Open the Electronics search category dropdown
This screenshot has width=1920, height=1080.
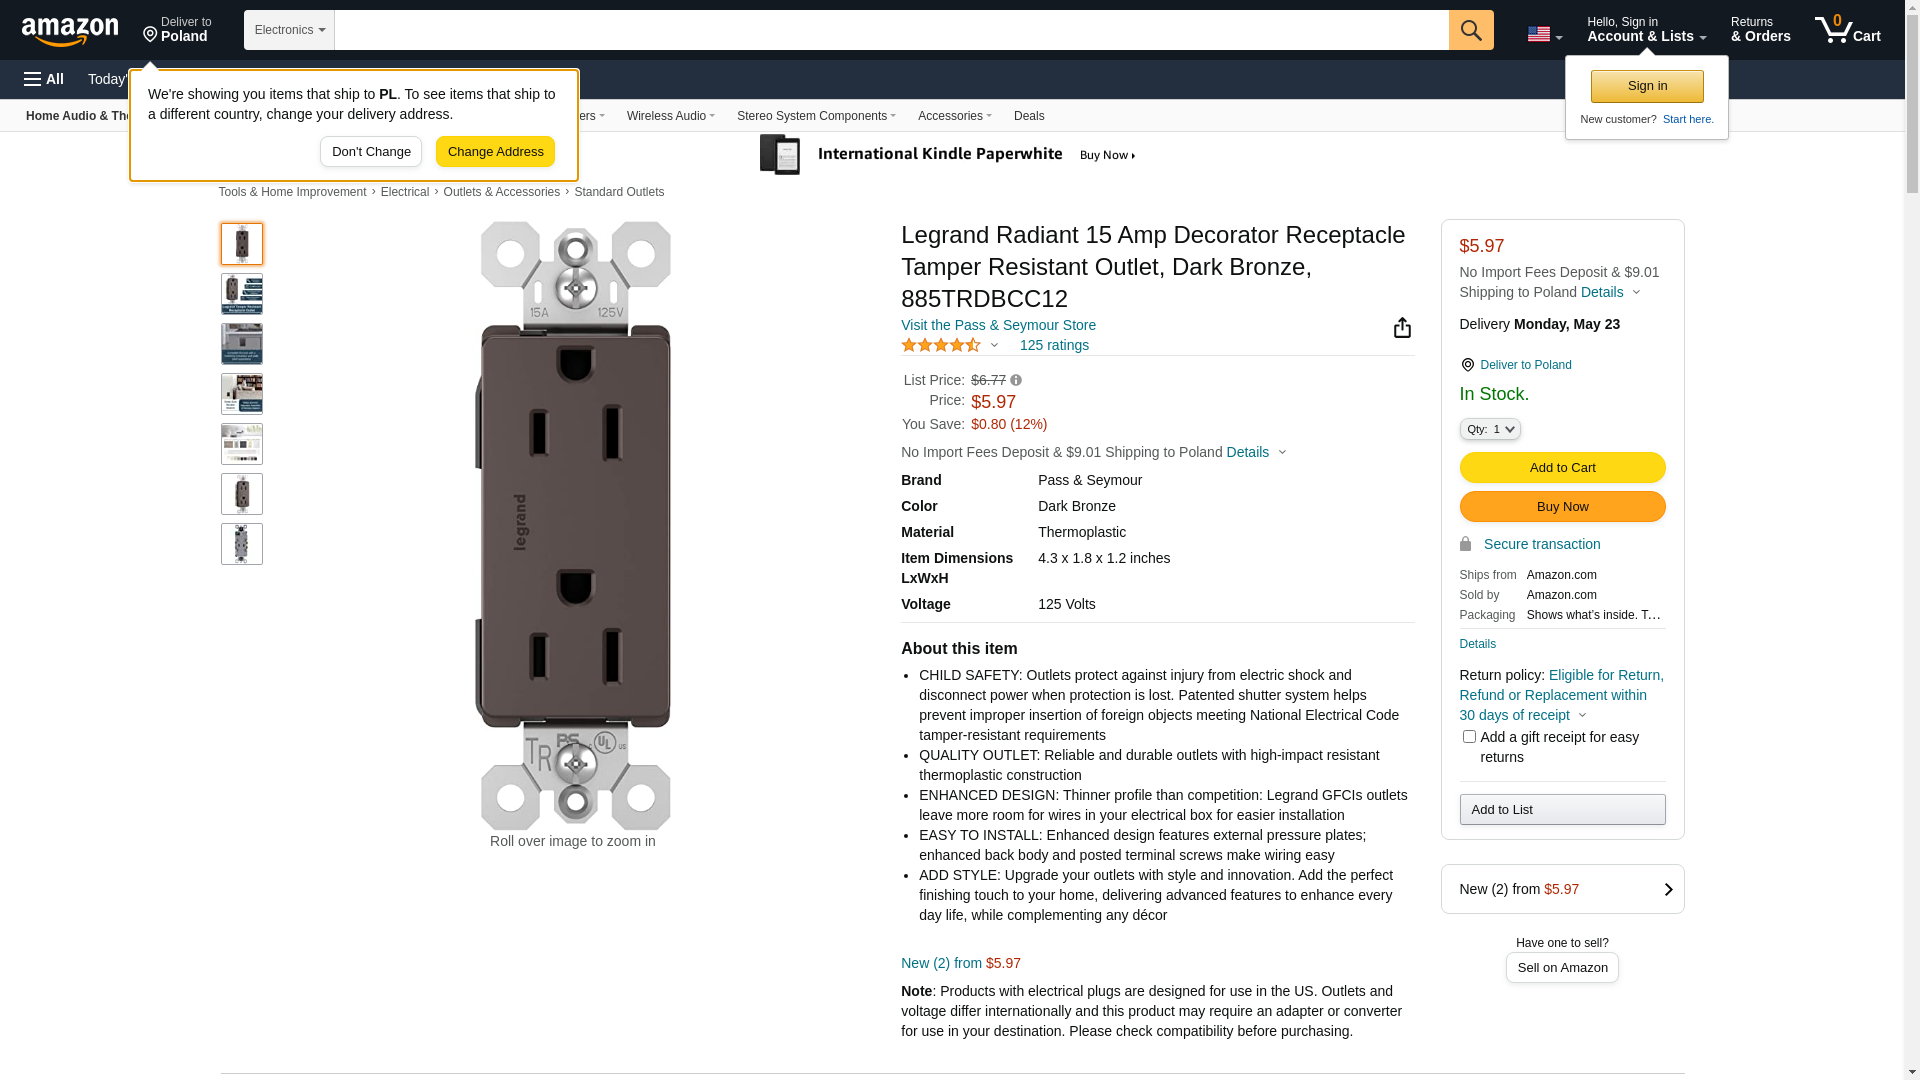pyautogui.click(x=289, y=30)
